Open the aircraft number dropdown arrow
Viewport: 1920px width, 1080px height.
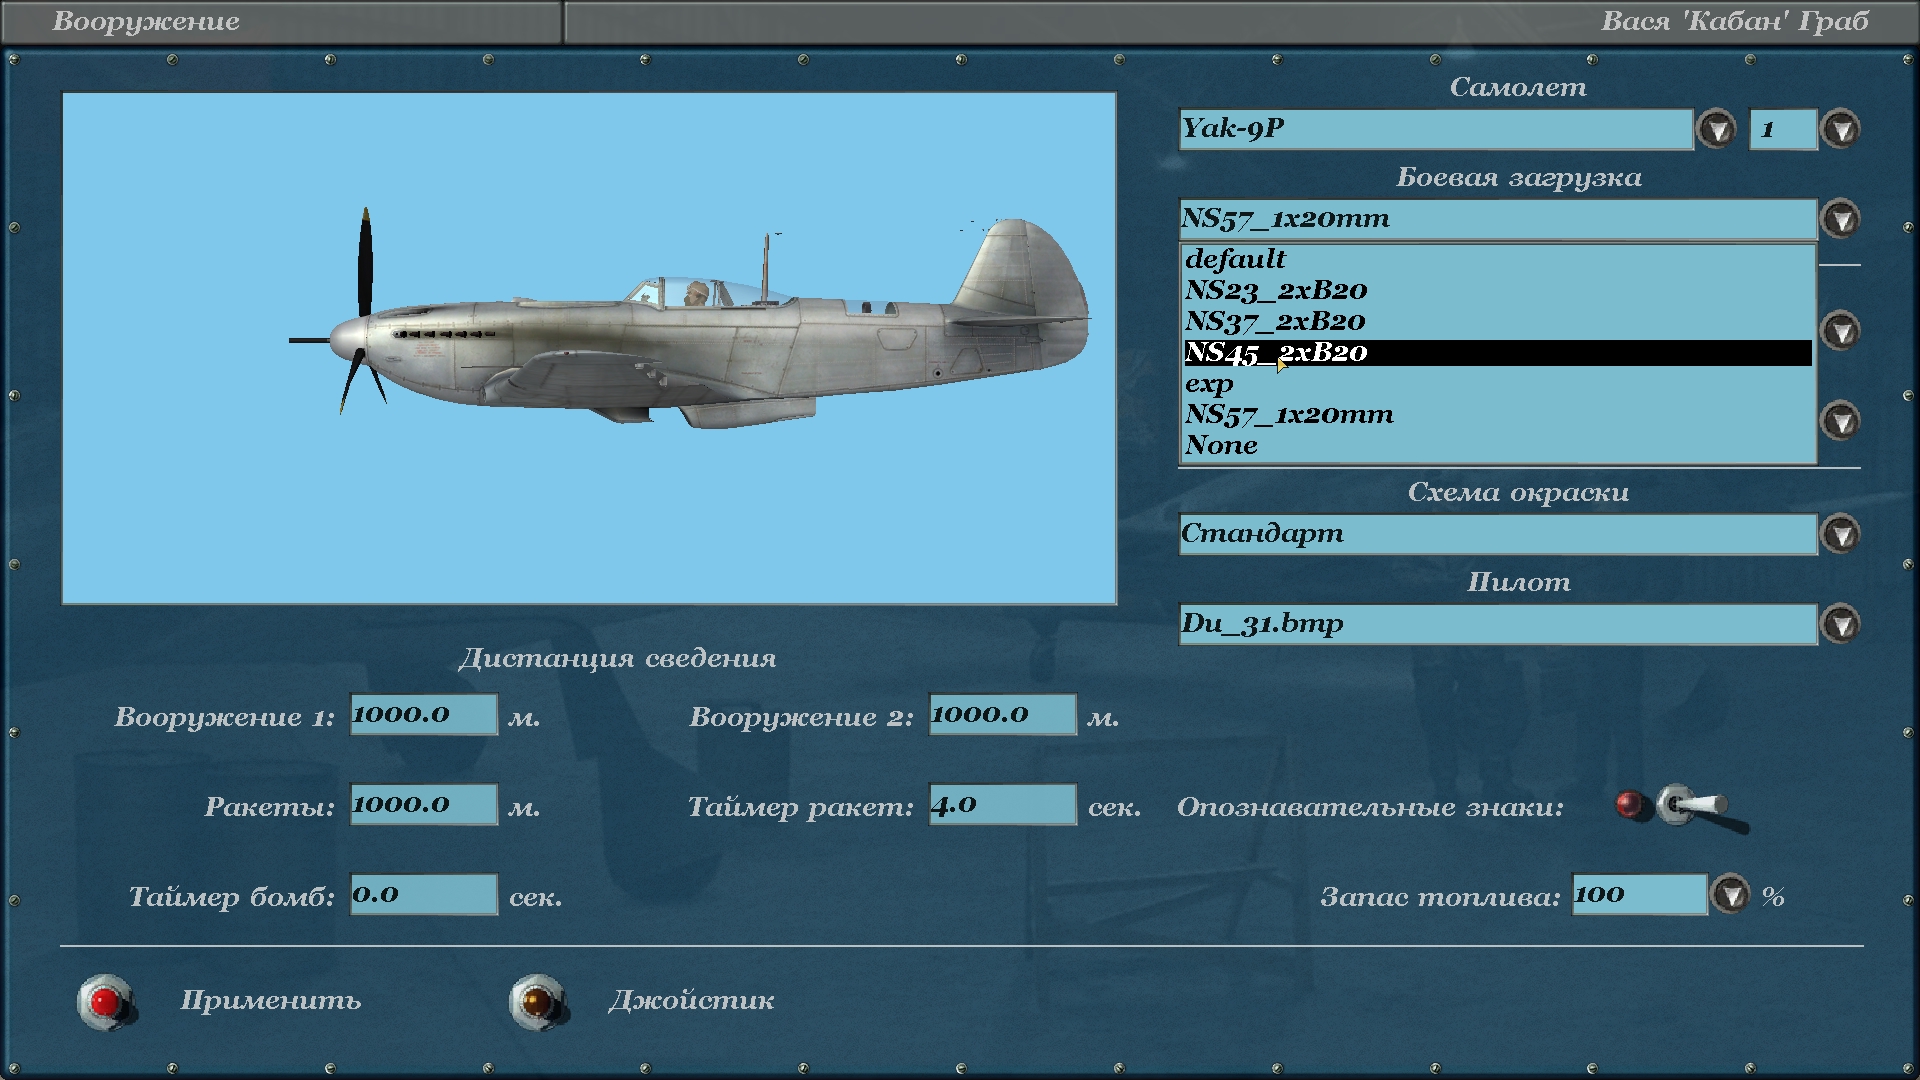(1840, 129)
